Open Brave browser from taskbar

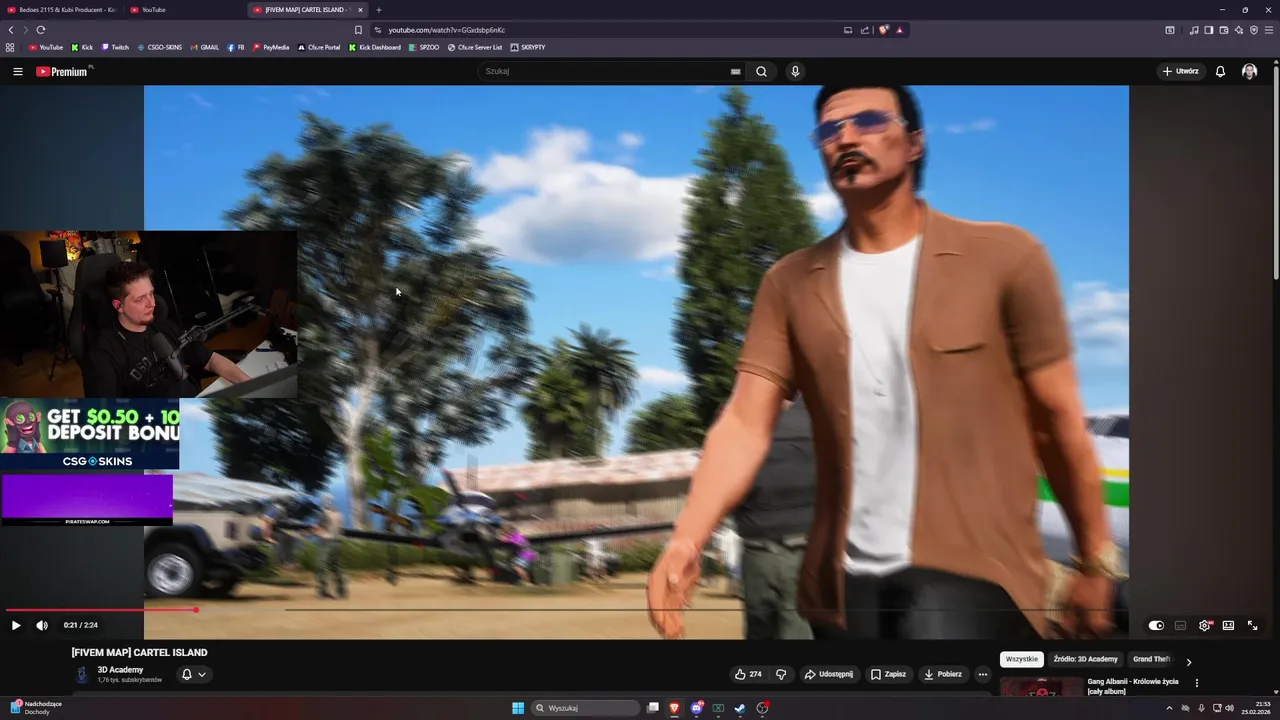click(x=674, y=708)
